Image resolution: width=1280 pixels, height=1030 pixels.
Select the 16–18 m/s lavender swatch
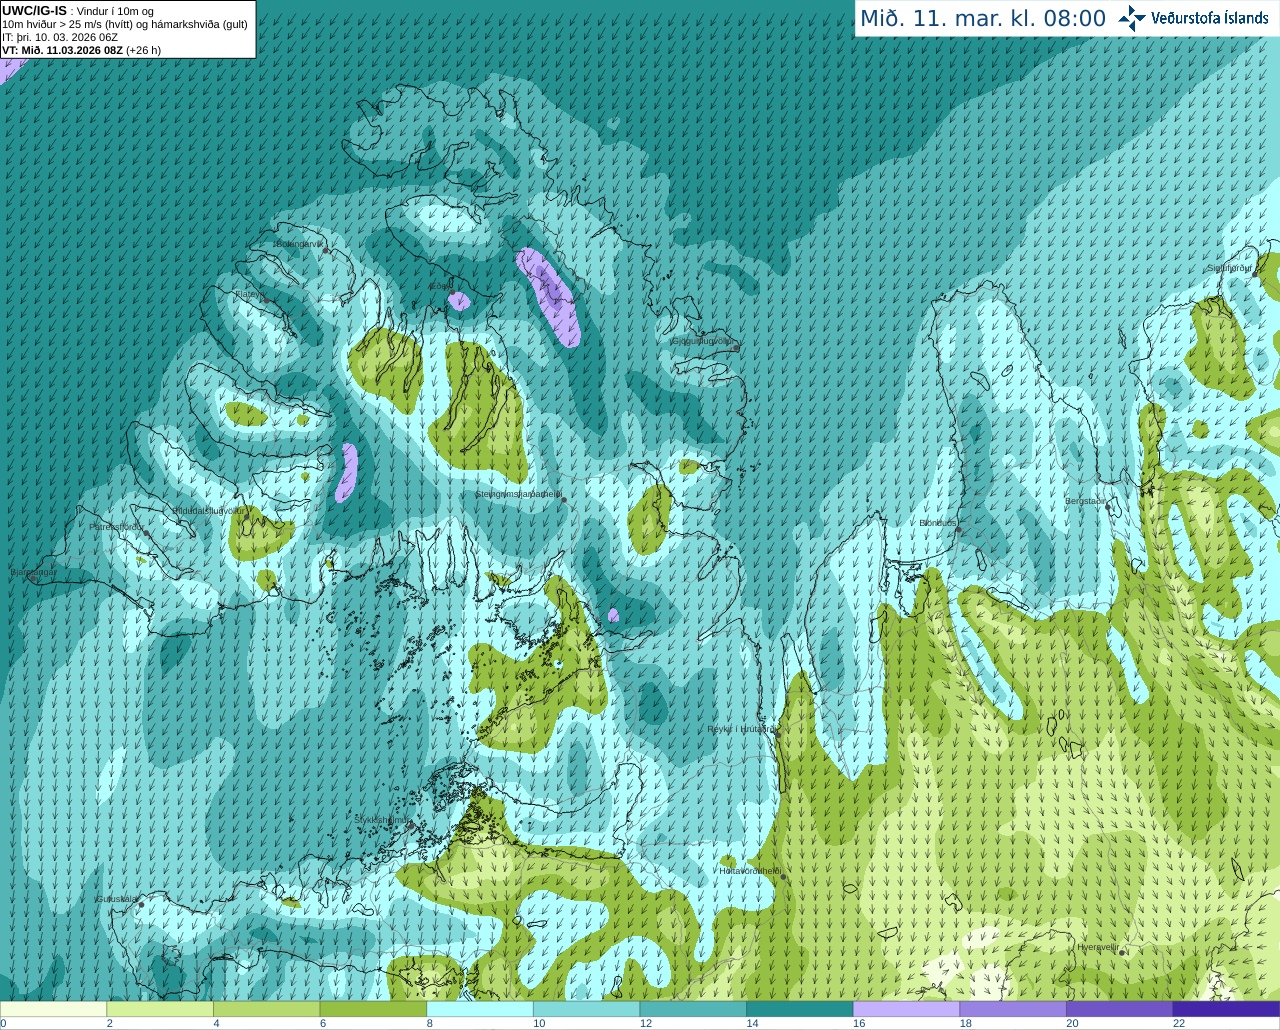(x=906, y=1009)
